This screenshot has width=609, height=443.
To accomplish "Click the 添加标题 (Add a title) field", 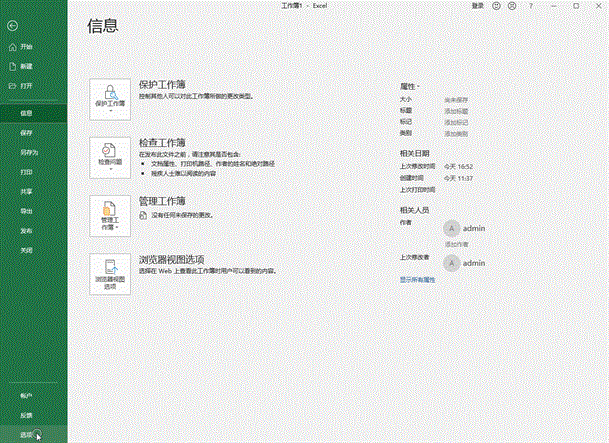I will (456, 111).
